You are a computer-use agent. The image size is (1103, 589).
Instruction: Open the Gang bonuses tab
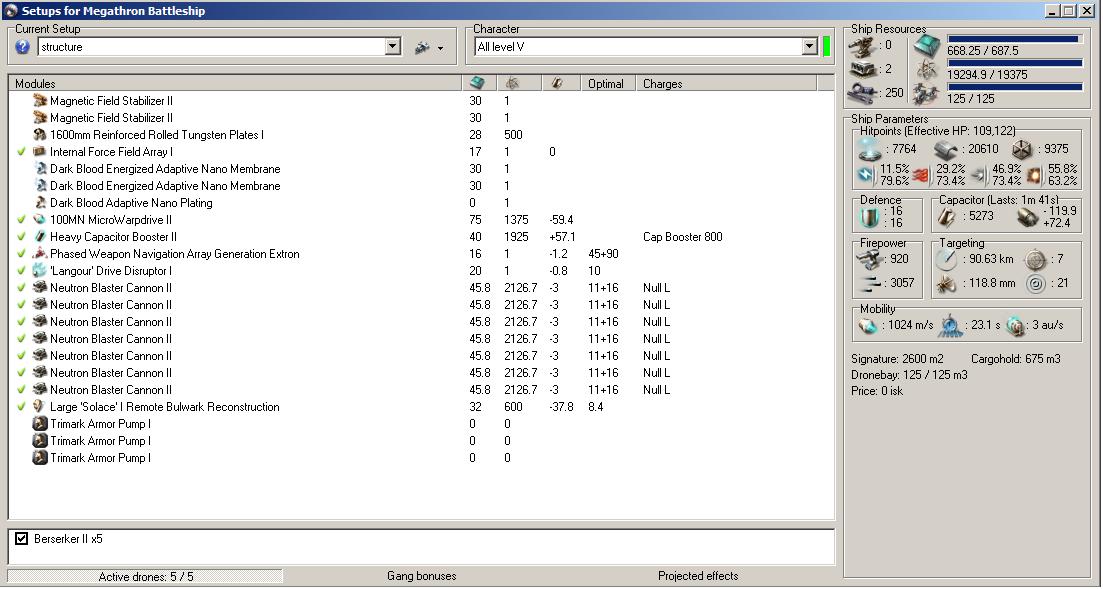pyautogui.click(x=421, y=576)
